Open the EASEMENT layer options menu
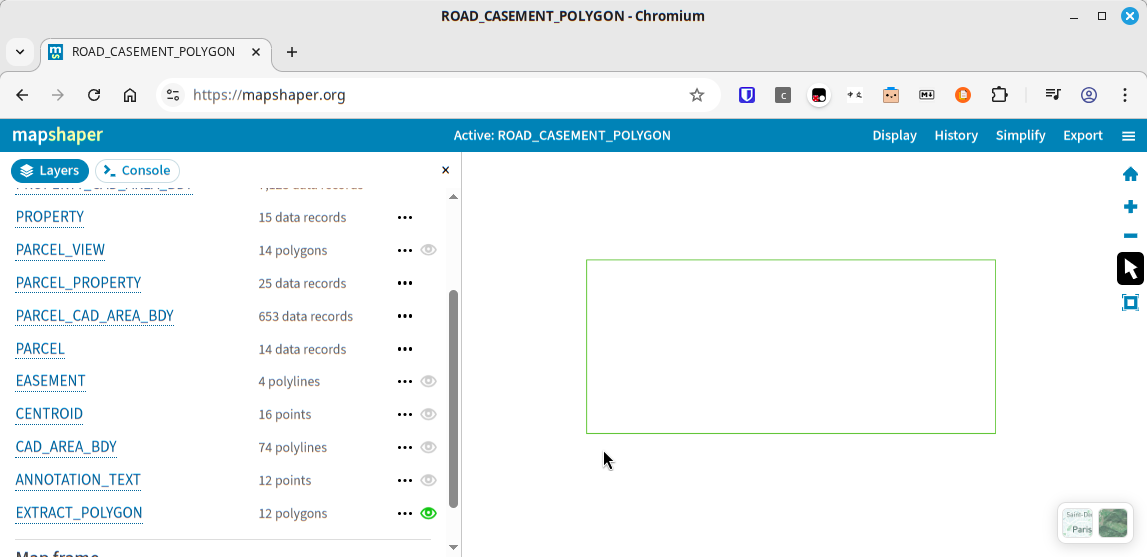This screenshot has height=557, width=1147. [x=405, y=381]
